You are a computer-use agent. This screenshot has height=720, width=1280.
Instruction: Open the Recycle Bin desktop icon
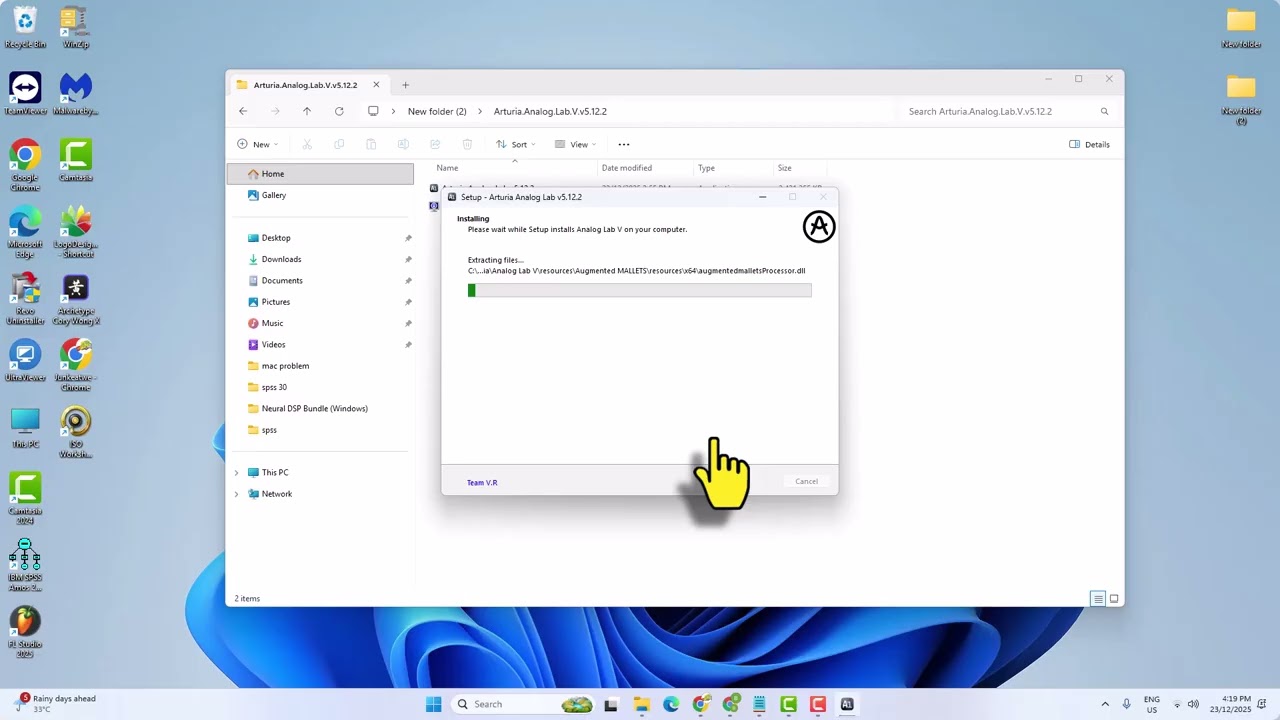point(25,27)
